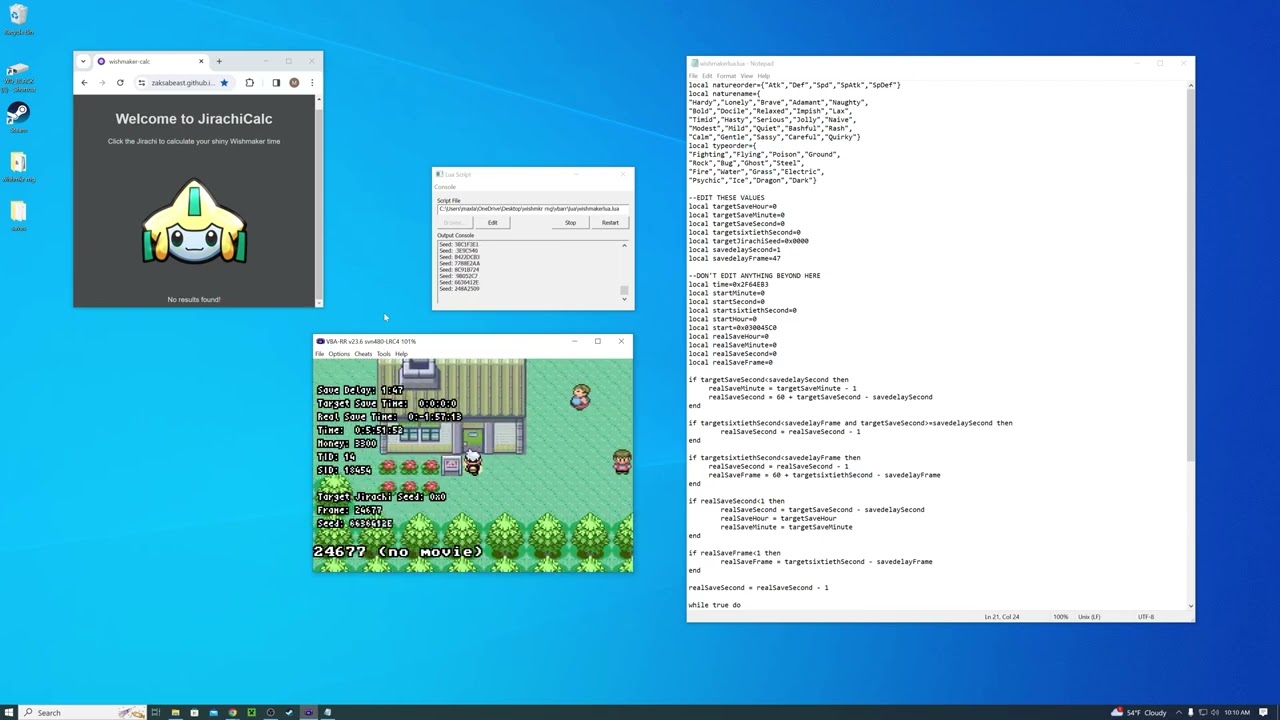Click 'Ln 21, Col 24' in Notepad status bar
Screen dimensions: 1280x720
click(1002, 617)
